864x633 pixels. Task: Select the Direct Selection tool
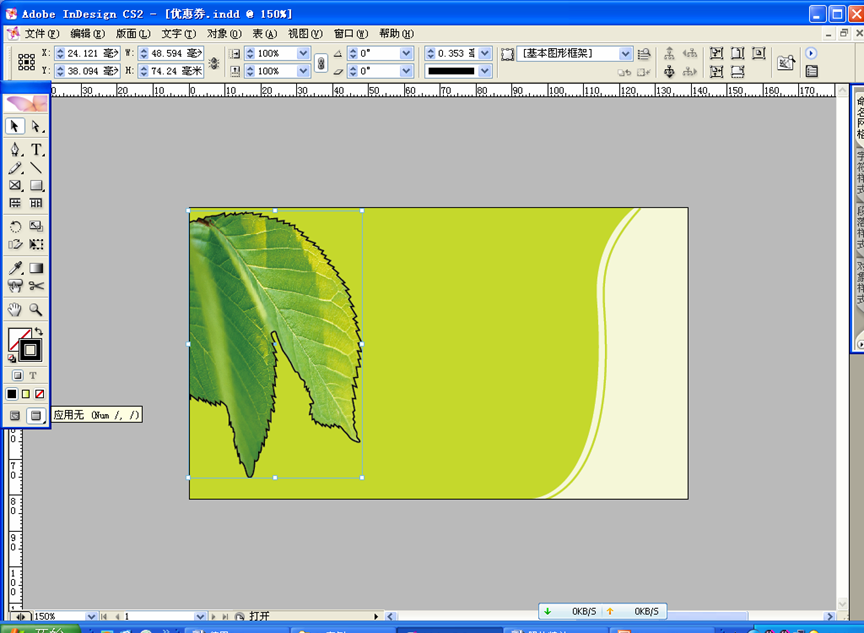36,127
